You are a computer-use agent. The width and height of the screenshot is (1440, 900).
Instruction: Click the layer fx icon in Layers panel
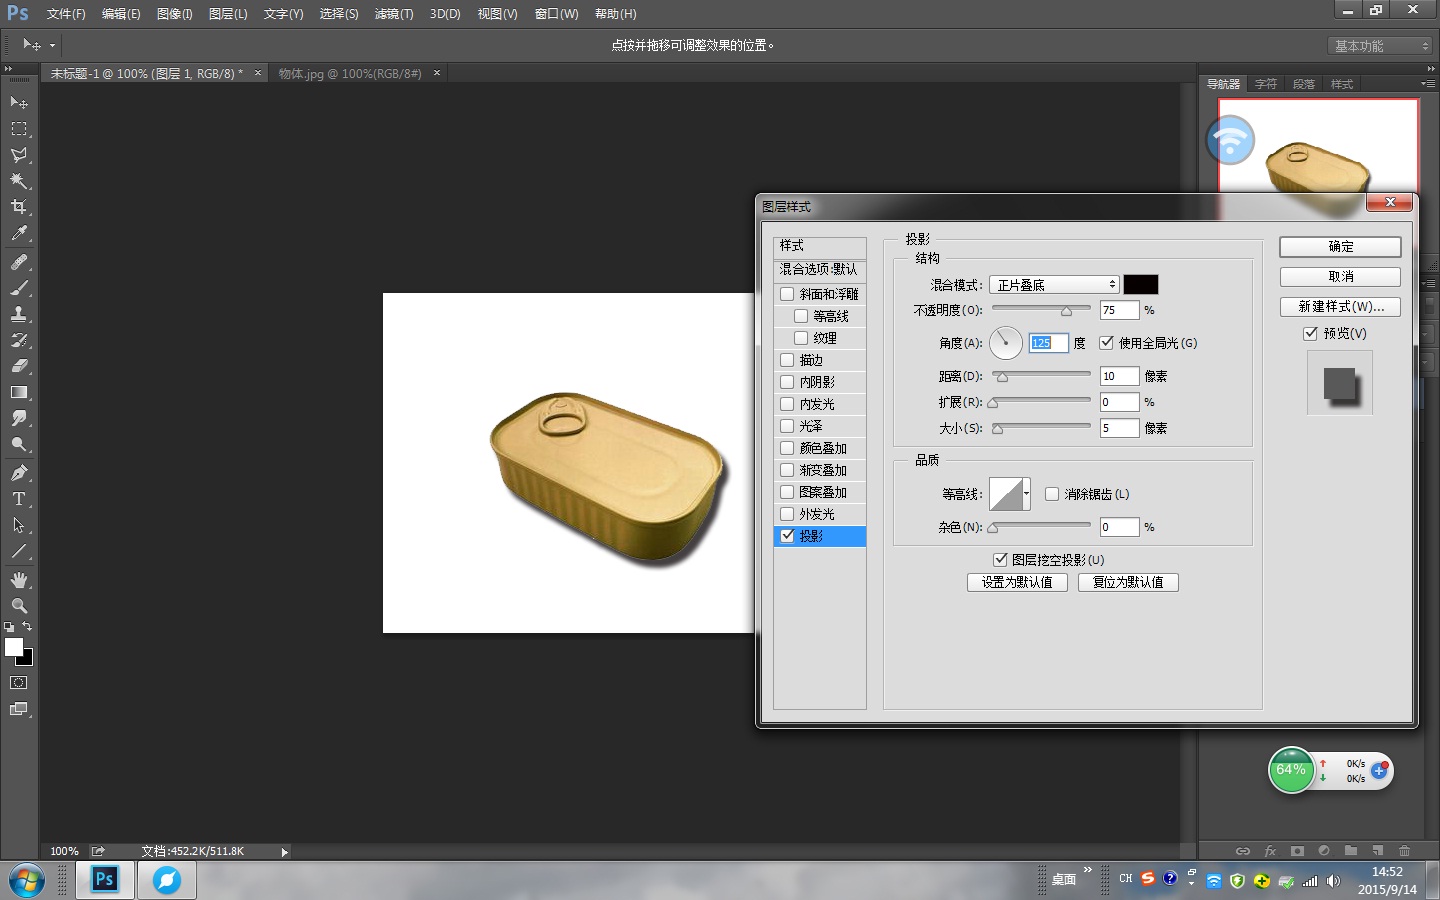[x=1270, y=851]
